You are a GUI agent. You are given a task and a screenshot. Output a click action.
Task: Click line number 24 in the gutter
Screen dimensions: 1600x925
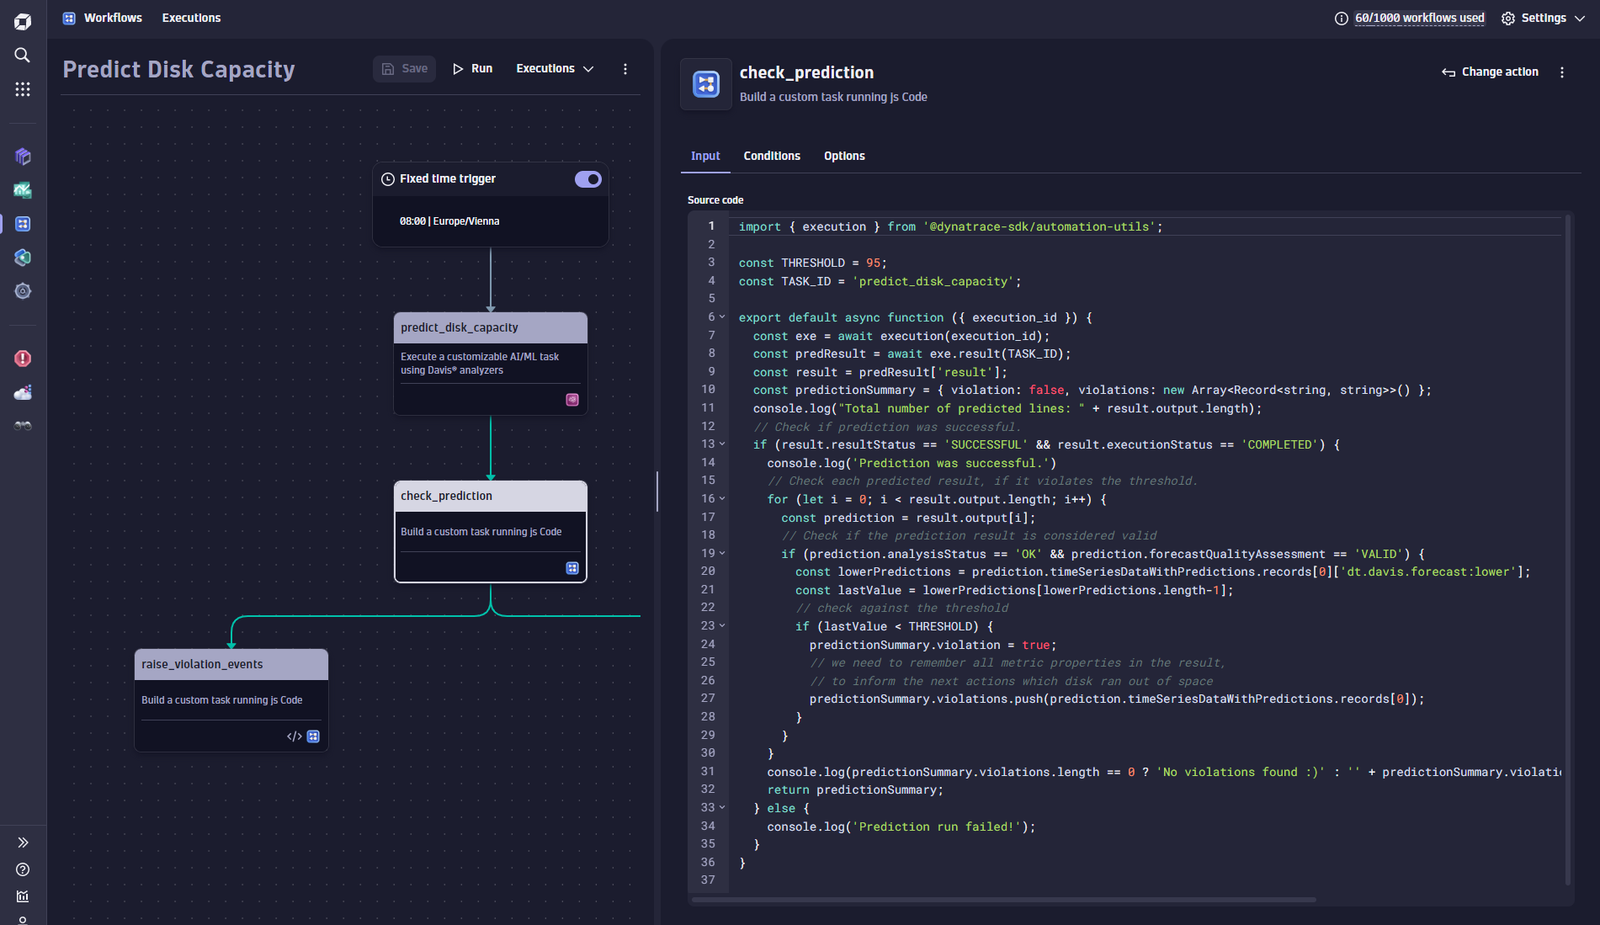coord(708,644)
